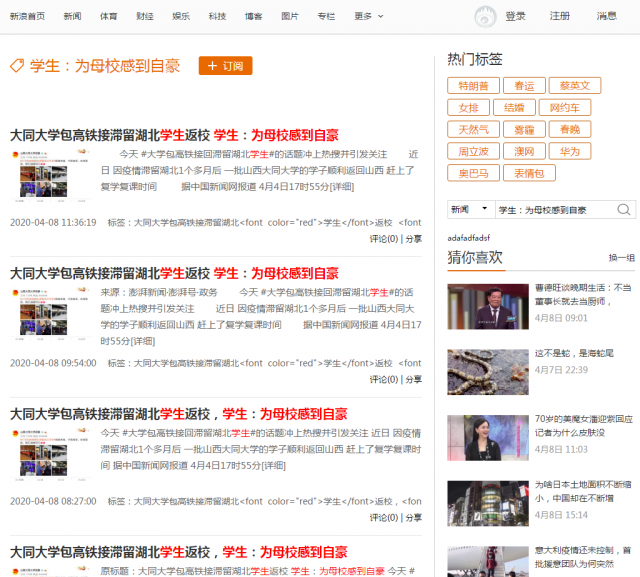This screenshot has height=577, width=640.
Task: Open 意大利疫情还未控制 recommended article
Action: coord(583,557)
